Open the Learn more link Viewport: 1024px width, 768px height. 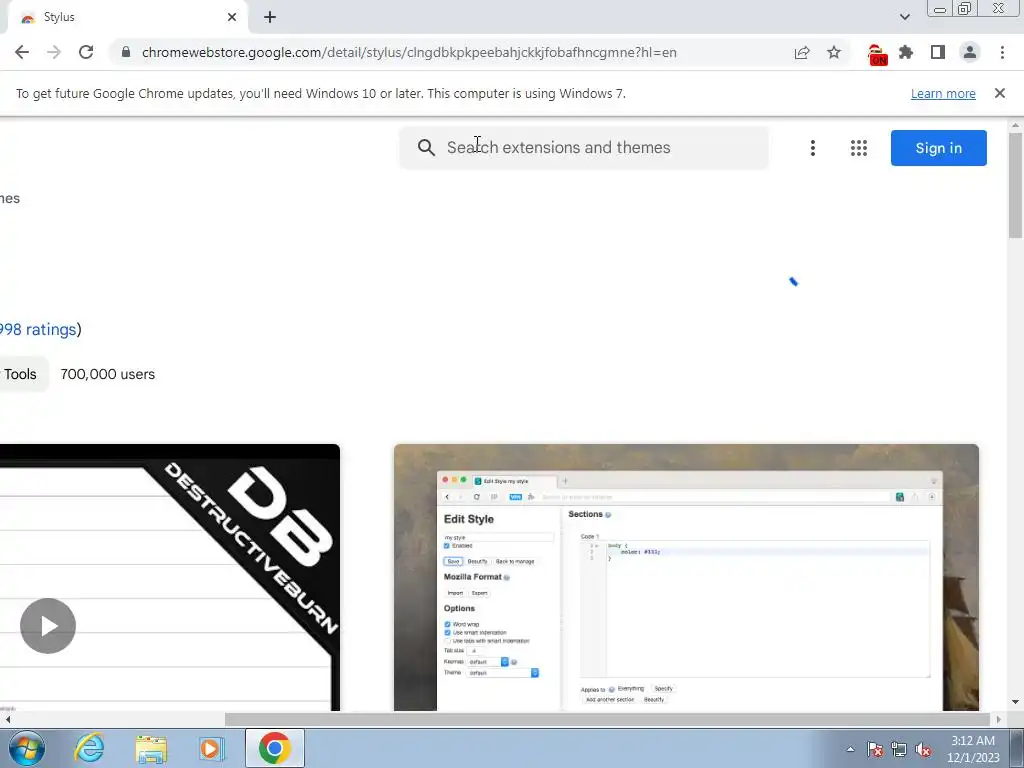[x=943, y=93]
